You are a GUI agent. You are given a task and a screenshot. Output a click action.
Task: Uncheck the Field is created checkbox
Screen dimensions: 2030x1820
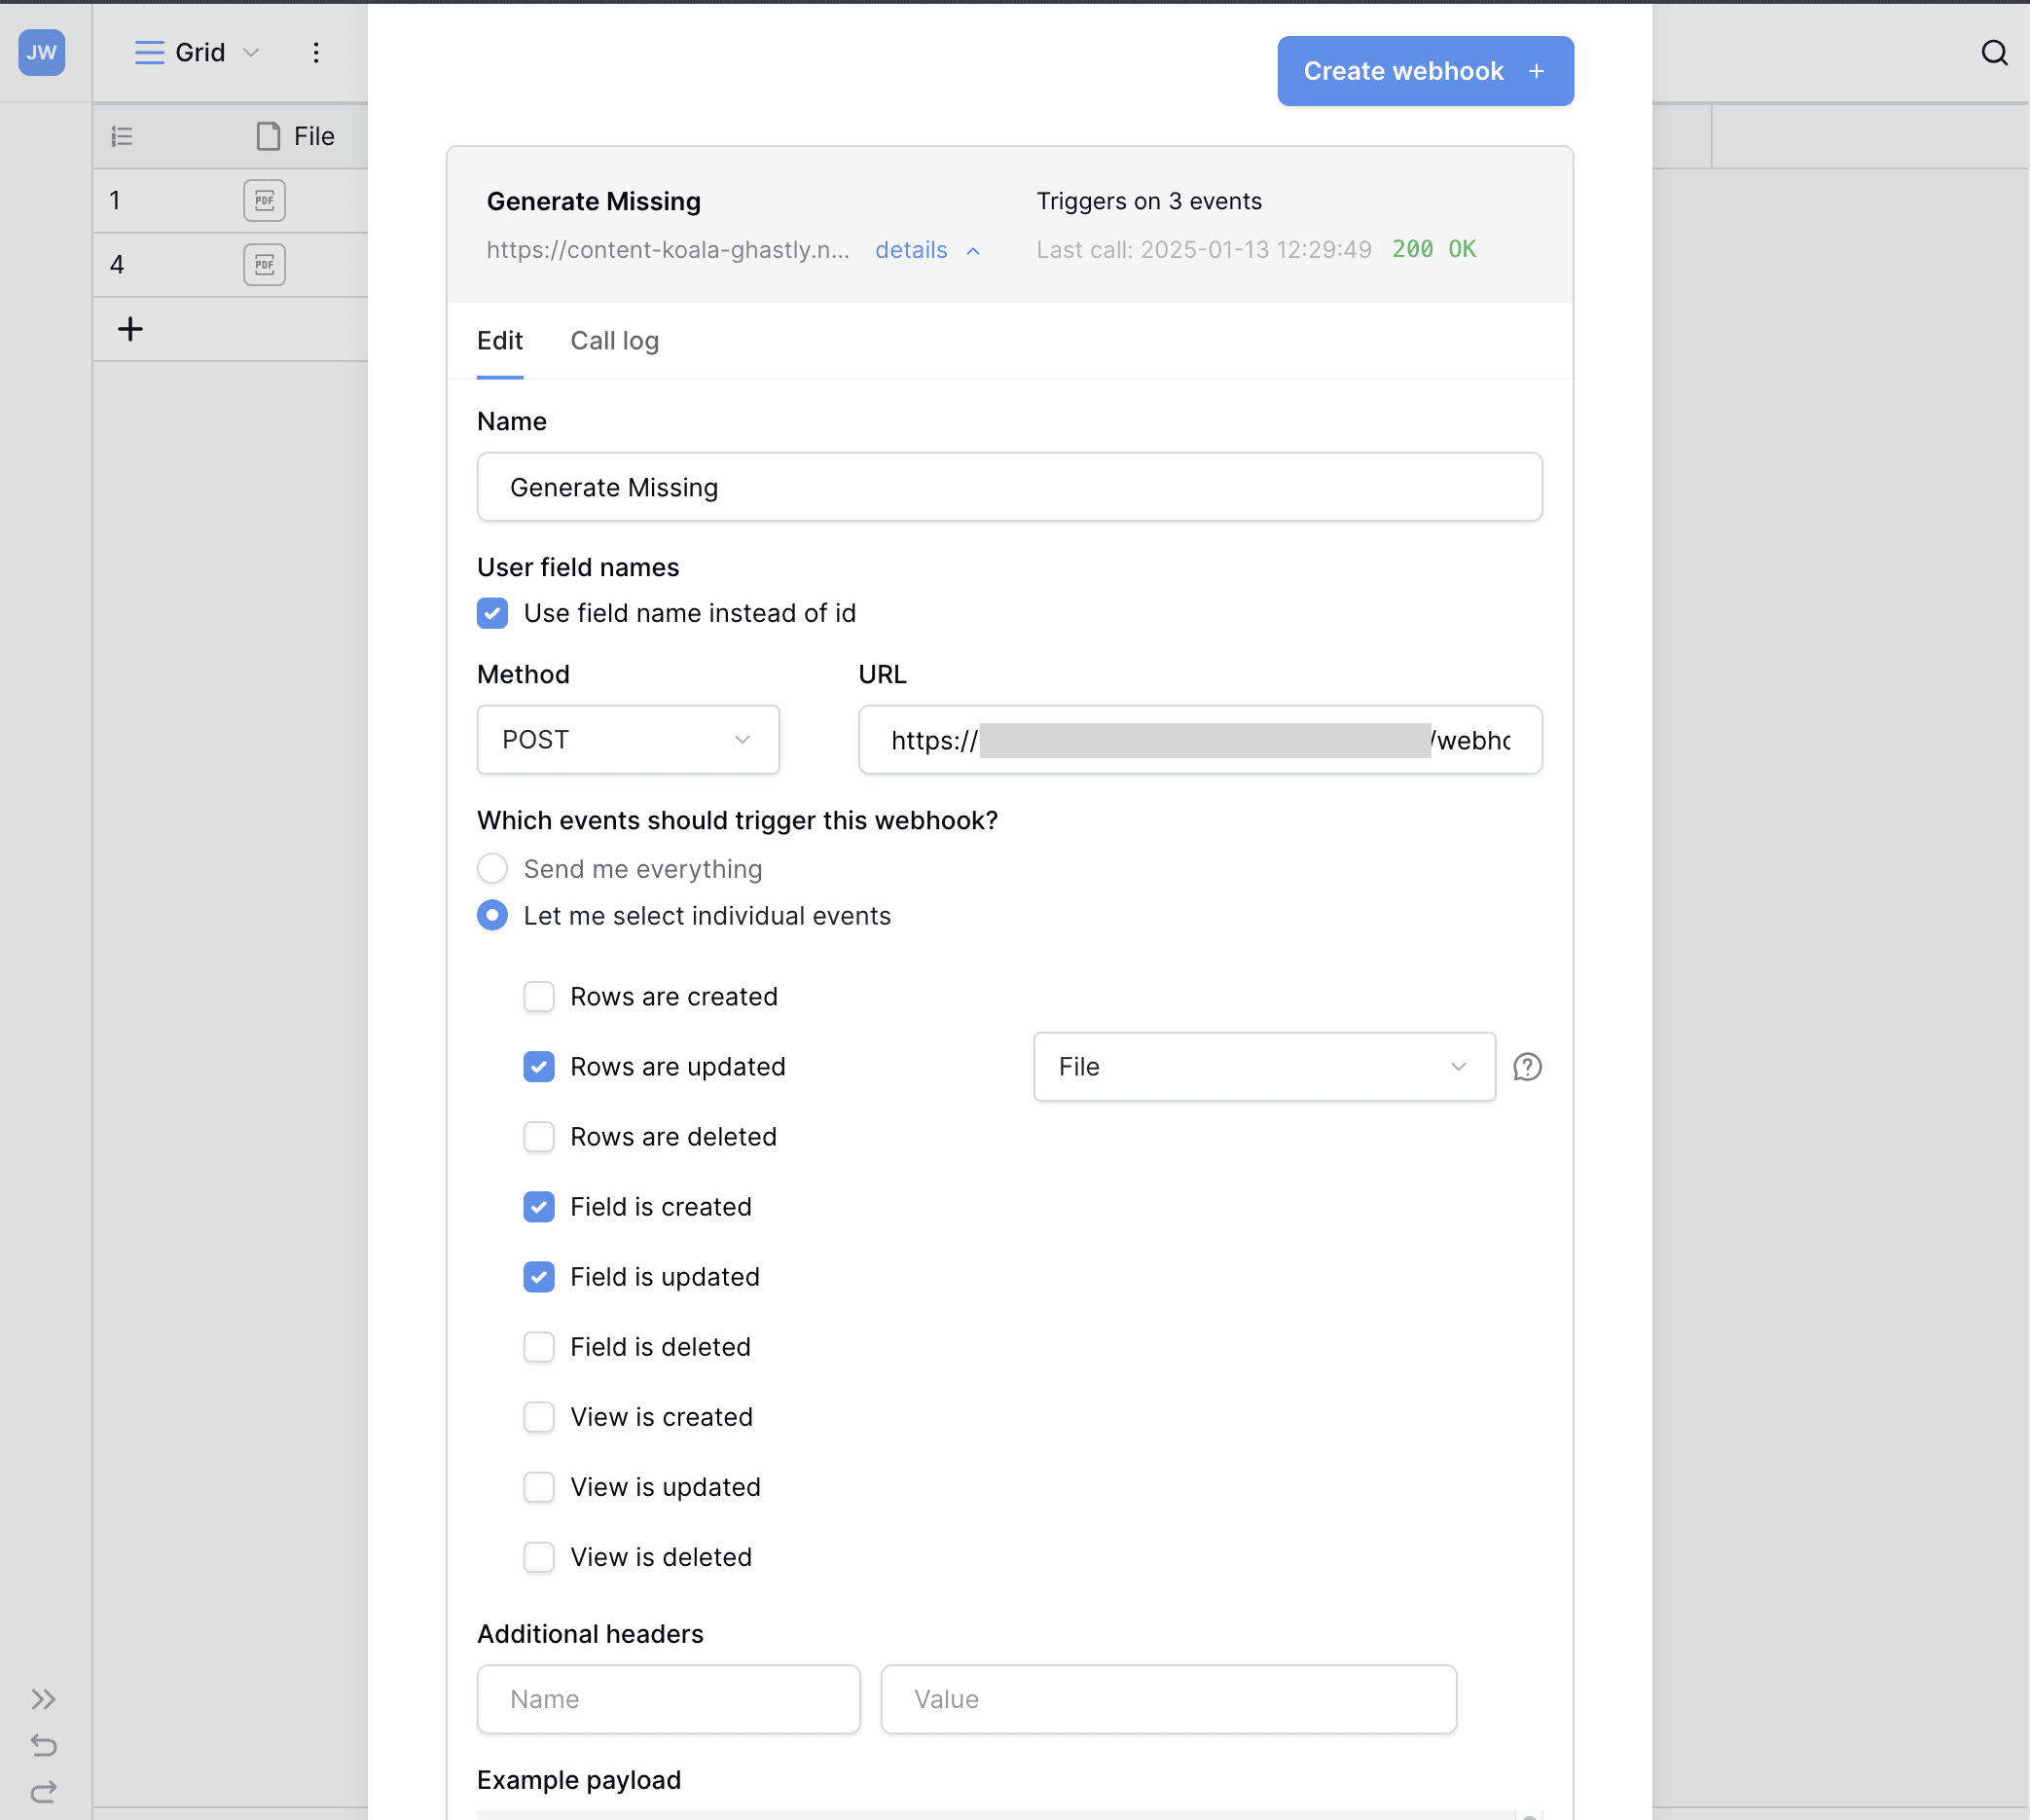[x=539, y=1206]
